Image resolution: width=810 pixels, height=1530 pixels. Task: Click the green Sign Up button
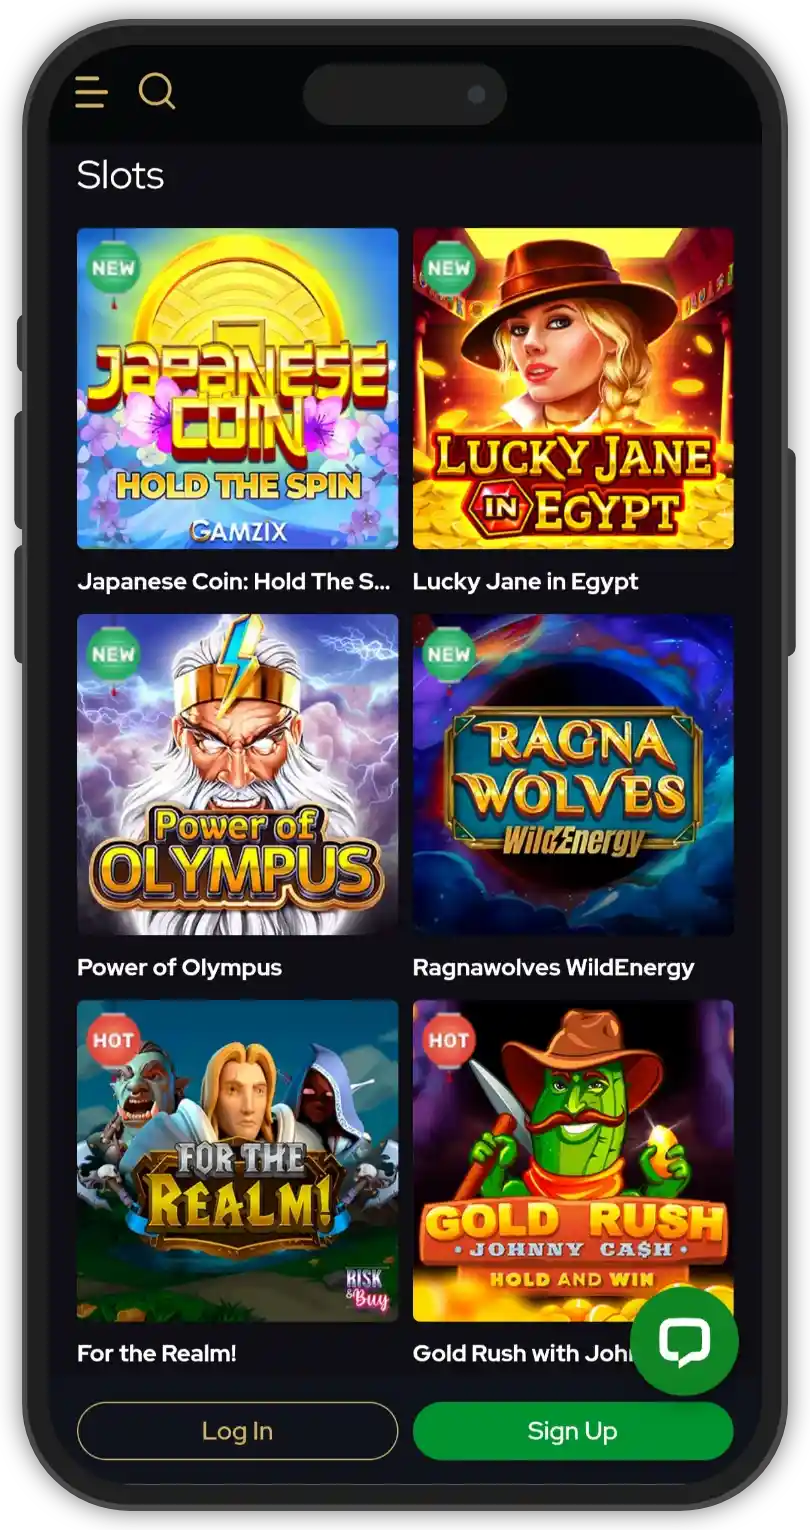pos(573,1431)
